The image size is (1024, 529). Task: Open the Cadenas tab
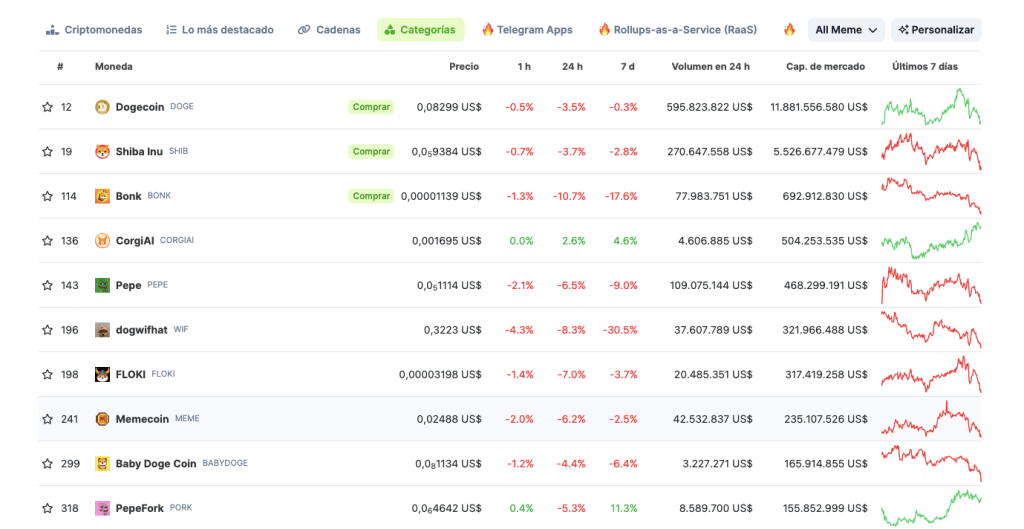[329, 30]
